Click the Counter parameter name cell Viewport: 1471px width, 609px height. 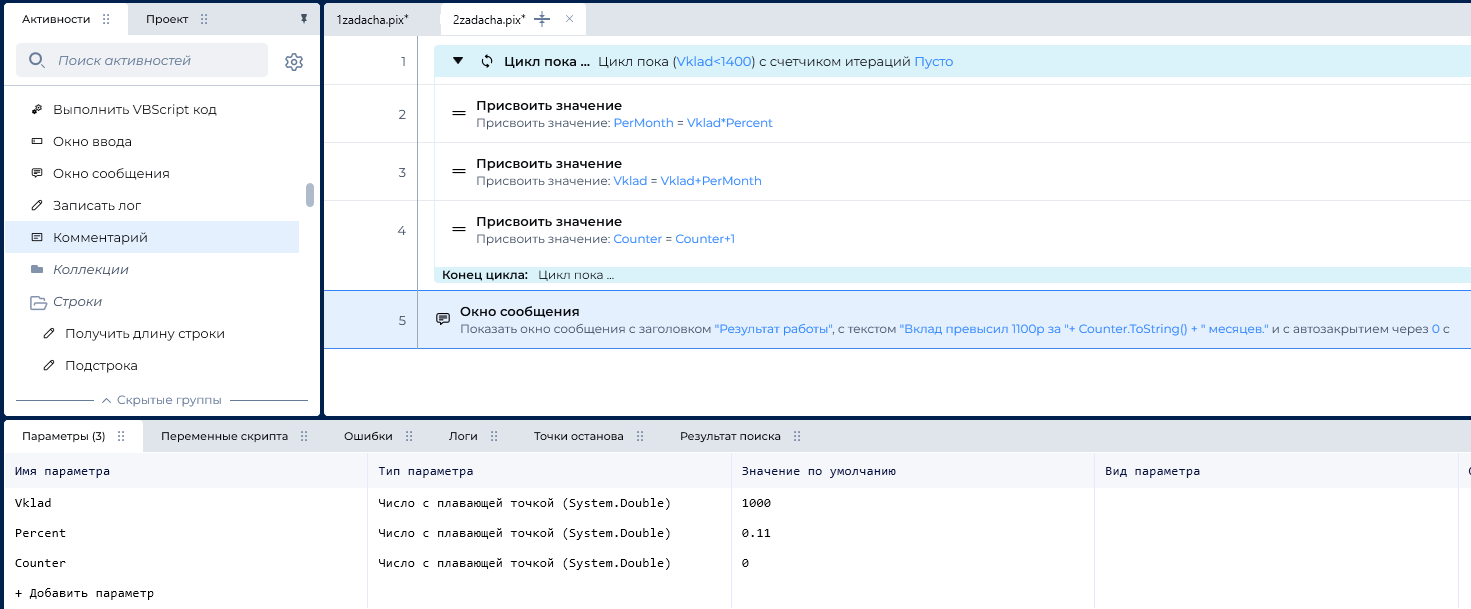click(x=186, y=563)
